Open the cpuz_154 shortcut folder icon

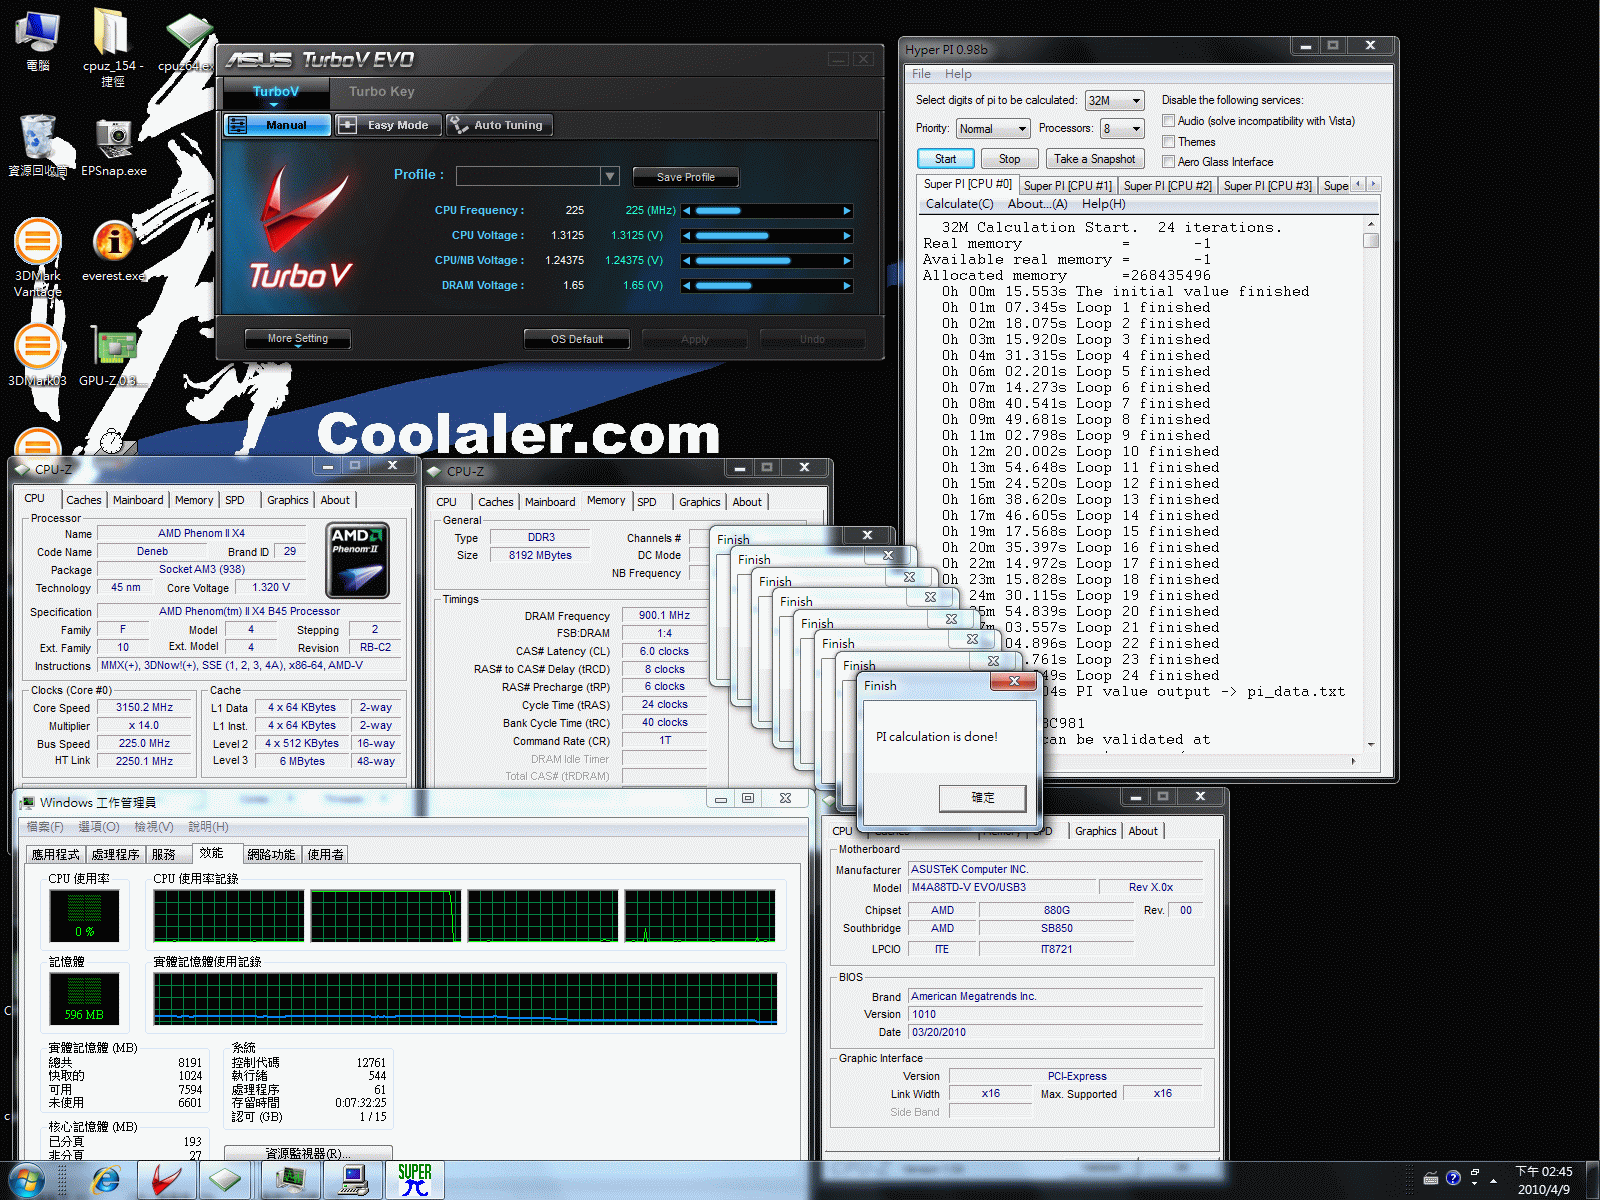click(x=112, y=47)
